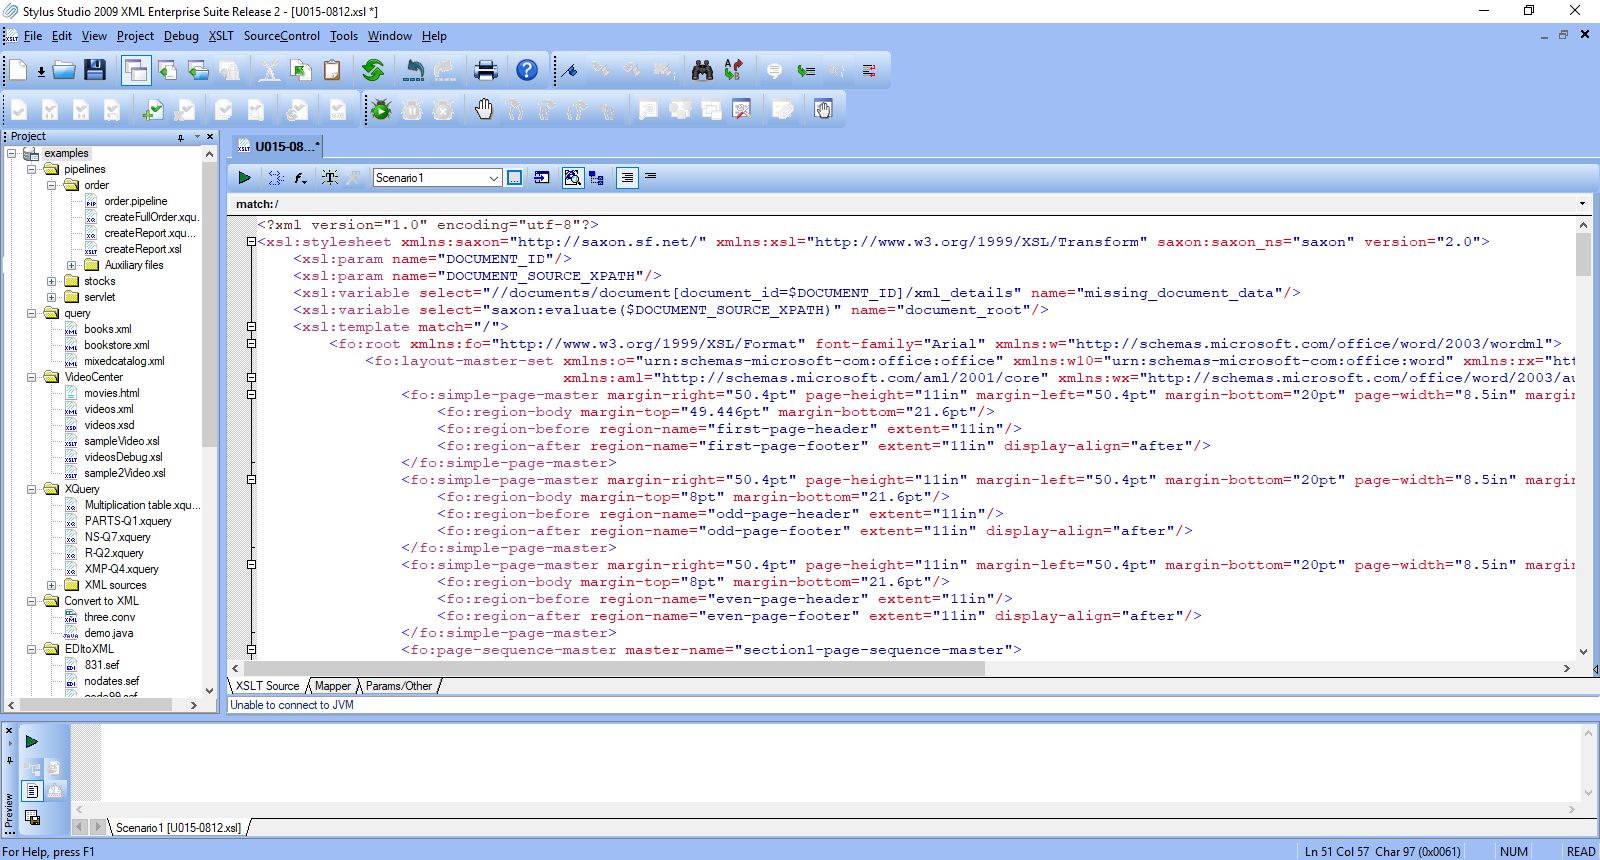Open the Scenario1 dropdown
The width and height of the screenshot is (1600, 860).
coord(493,178)
